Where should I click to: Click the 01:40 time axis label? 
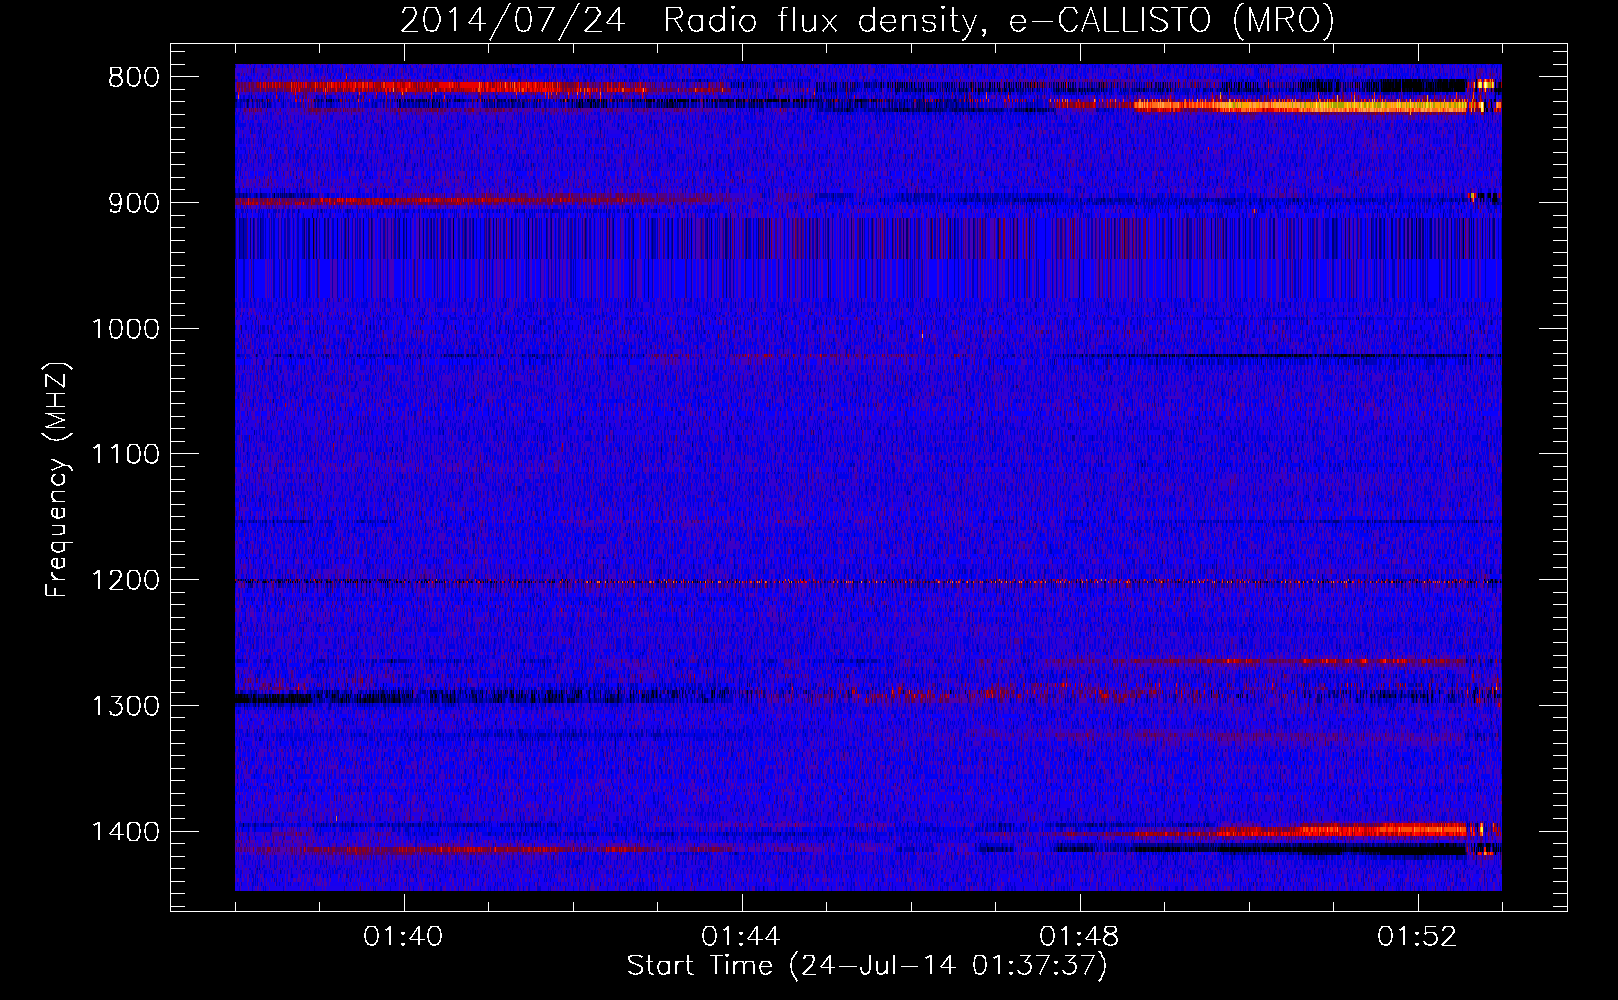click(x=403, y=937)
